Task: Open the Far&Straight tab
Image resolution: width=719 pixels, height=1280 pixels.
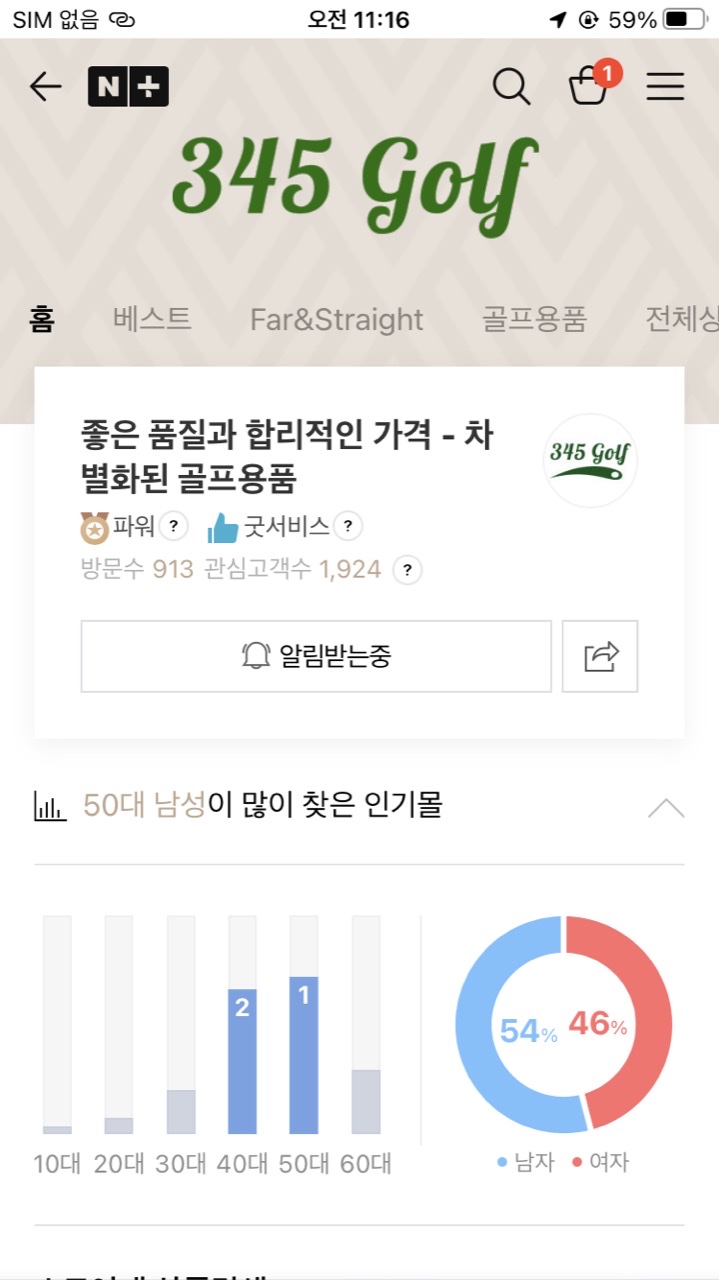Action: (336, 319)
